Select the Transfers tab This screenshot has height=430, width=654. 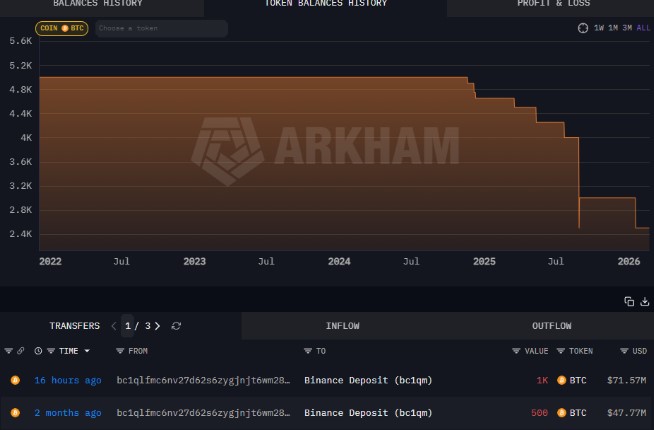(x=75, y=326)
